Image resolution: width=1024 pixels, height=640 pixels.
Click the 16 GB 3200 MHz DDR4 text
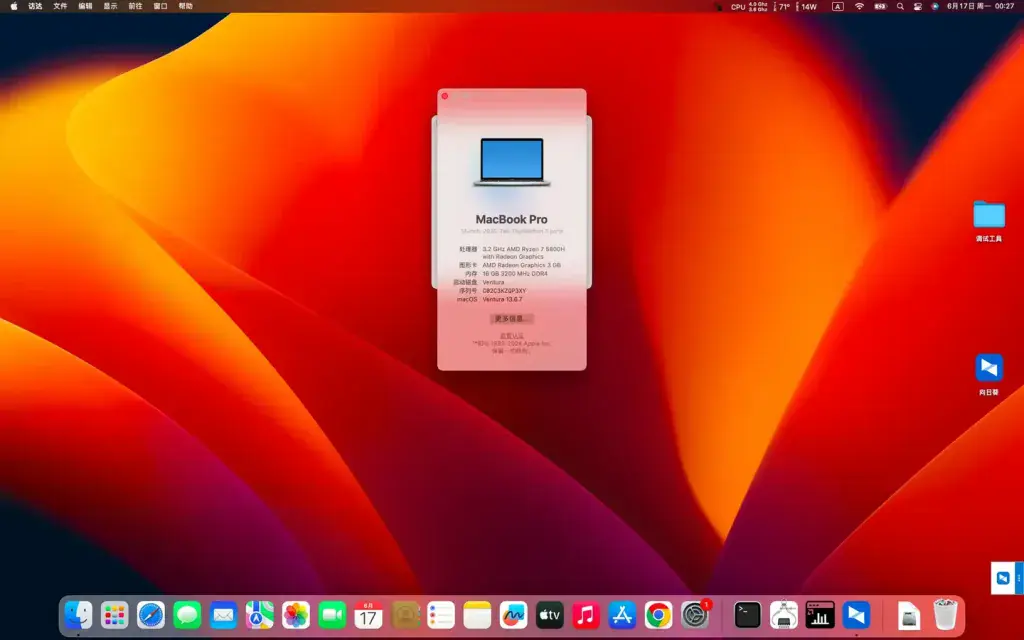click(x=515, y=274)
